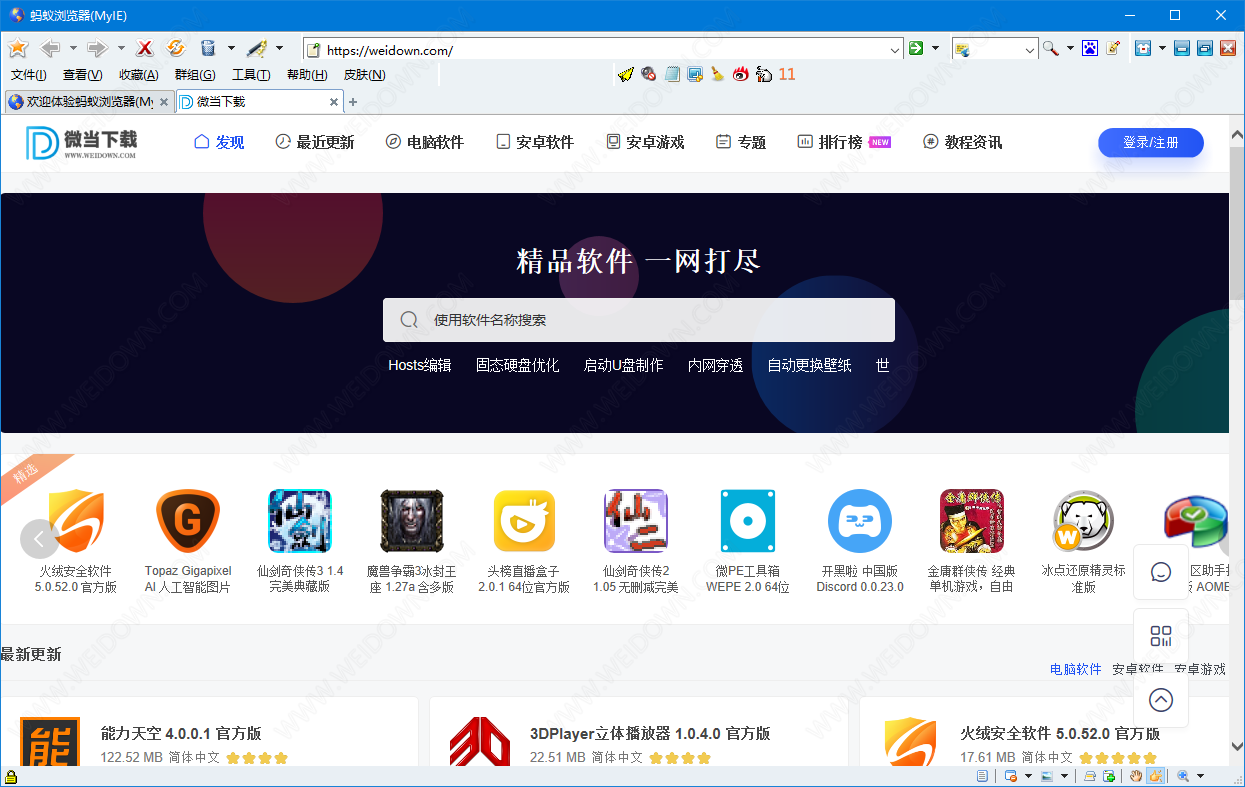The image size is (1245, 787).
Task: Expand the trash bin dropdown arrow
Action: [x=231, y=48]
